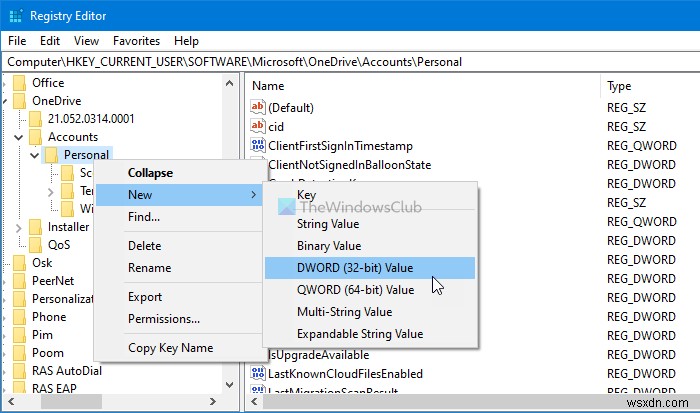700x413 pixels.
Task: Open the Help menu
Action: [x=186, y=41]
